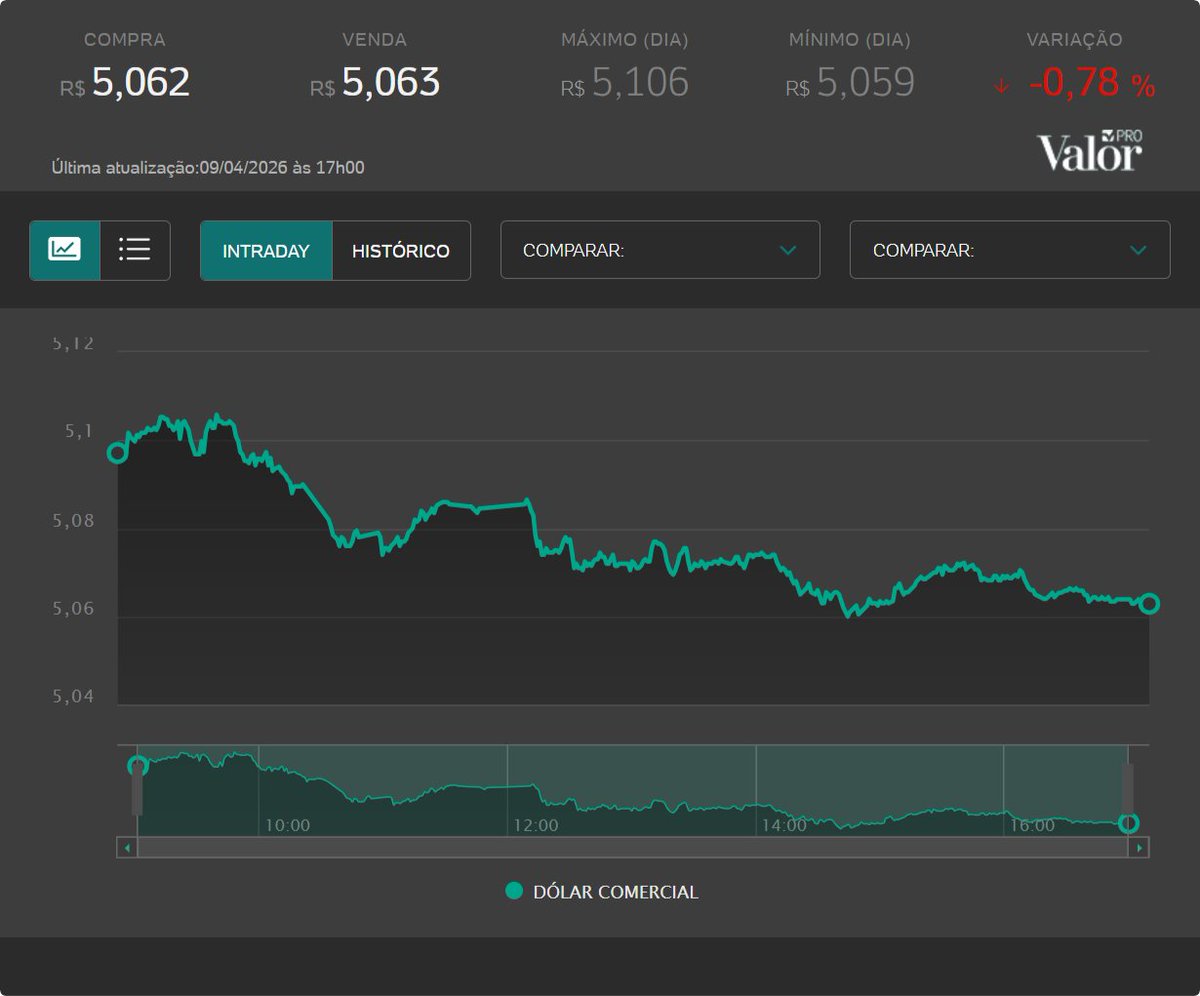1200x996 pixels.
Task: Click the navigator scrollbar right arrow
Action: [x=1139, y=848]
